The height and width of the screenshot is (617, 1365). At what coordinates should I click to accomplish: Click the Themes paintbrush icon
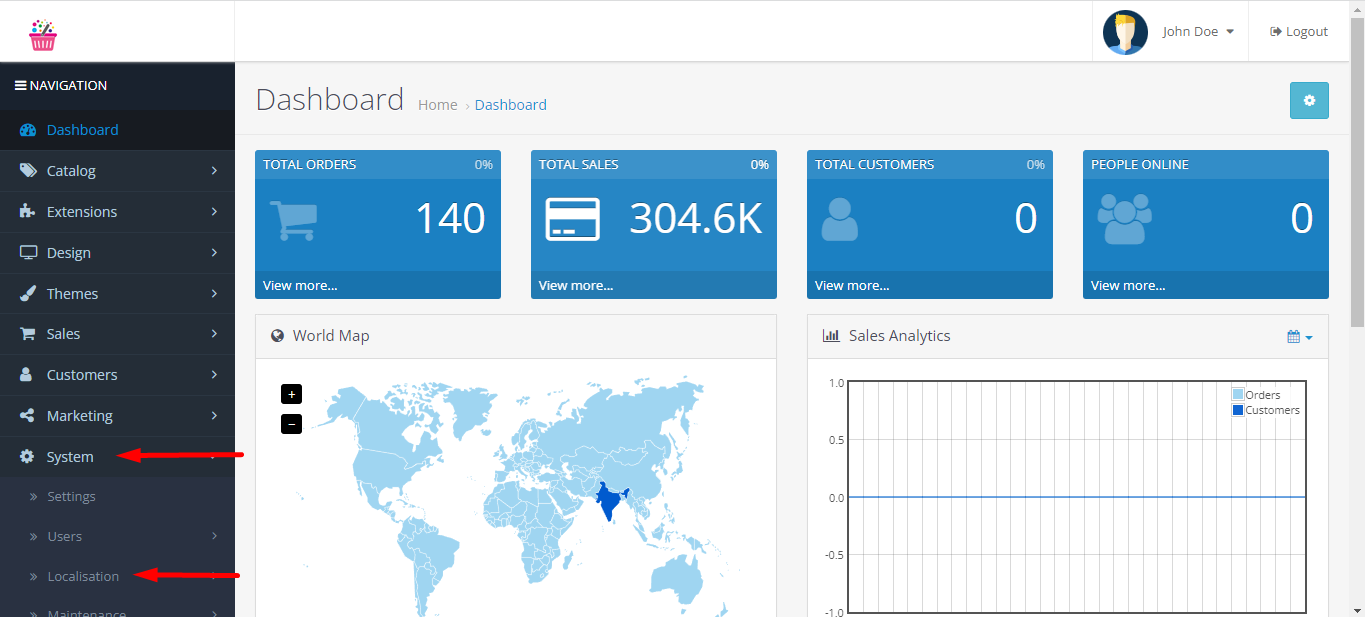coord(28,294)
